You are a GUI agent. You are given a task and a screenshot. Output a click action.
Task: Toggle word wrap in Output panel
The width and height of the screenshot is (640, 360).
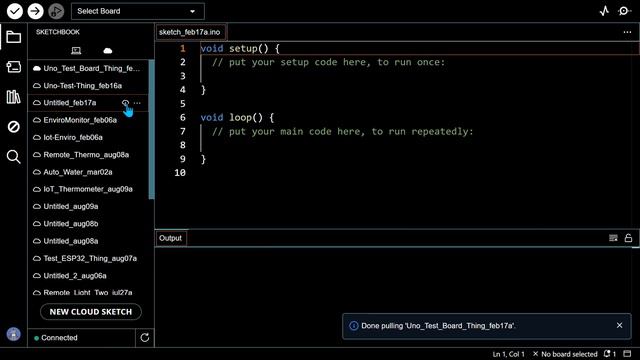coord(613,238)
